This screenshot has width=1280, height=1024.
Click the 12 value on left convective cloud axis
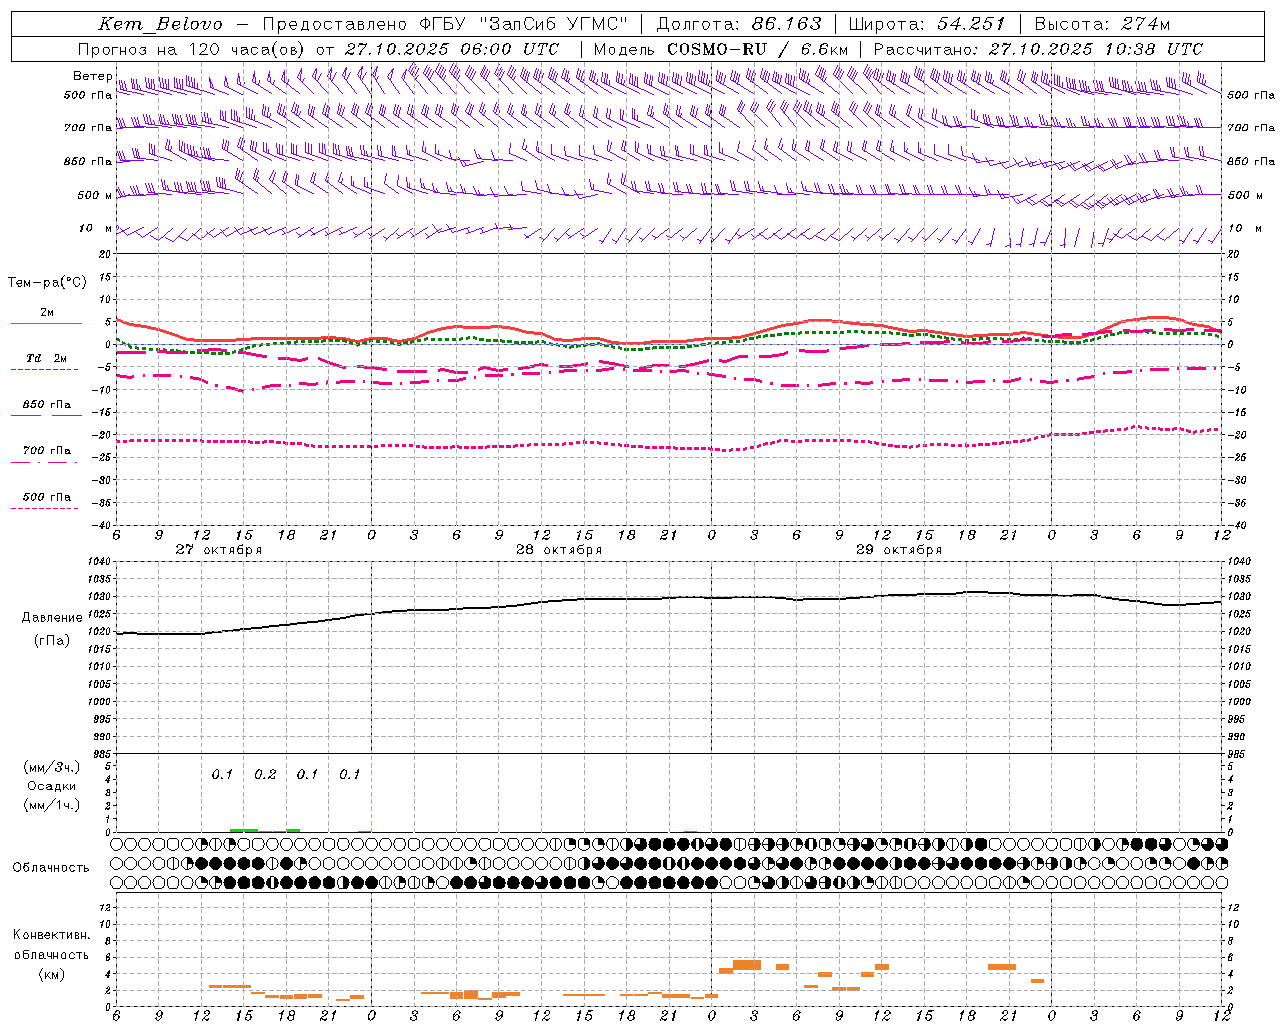pos(105,907)
